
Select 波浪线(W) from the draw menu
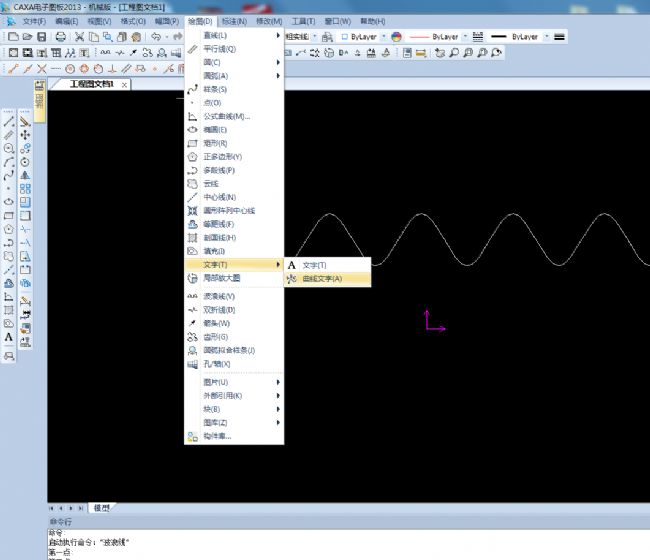pos(219,296)
